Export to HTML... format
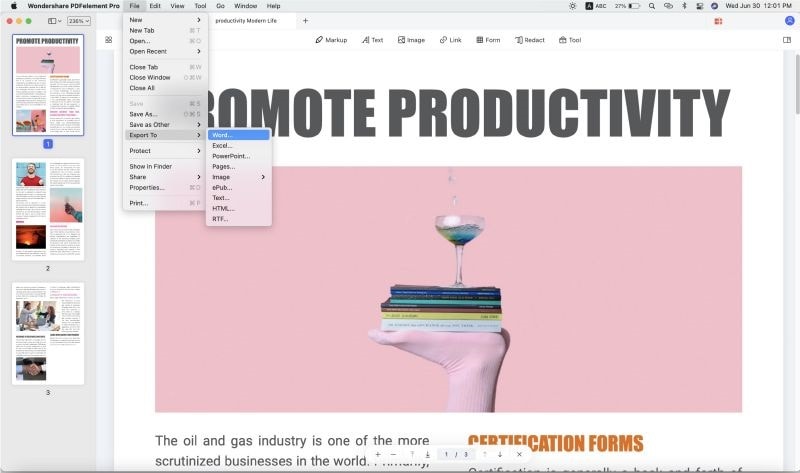This screenshot has width=800, height=473. tap(239, 209)
